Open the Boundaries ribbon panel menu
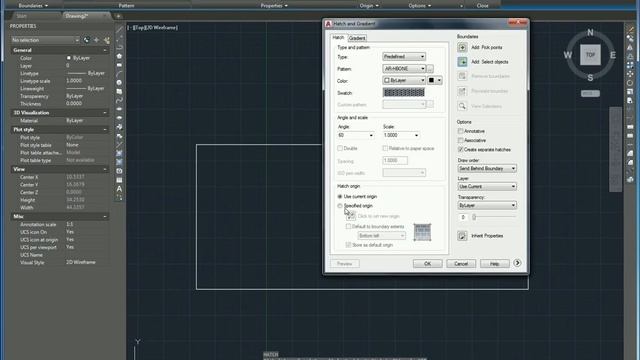The image size is (640, 360). (x=33, y=6)
